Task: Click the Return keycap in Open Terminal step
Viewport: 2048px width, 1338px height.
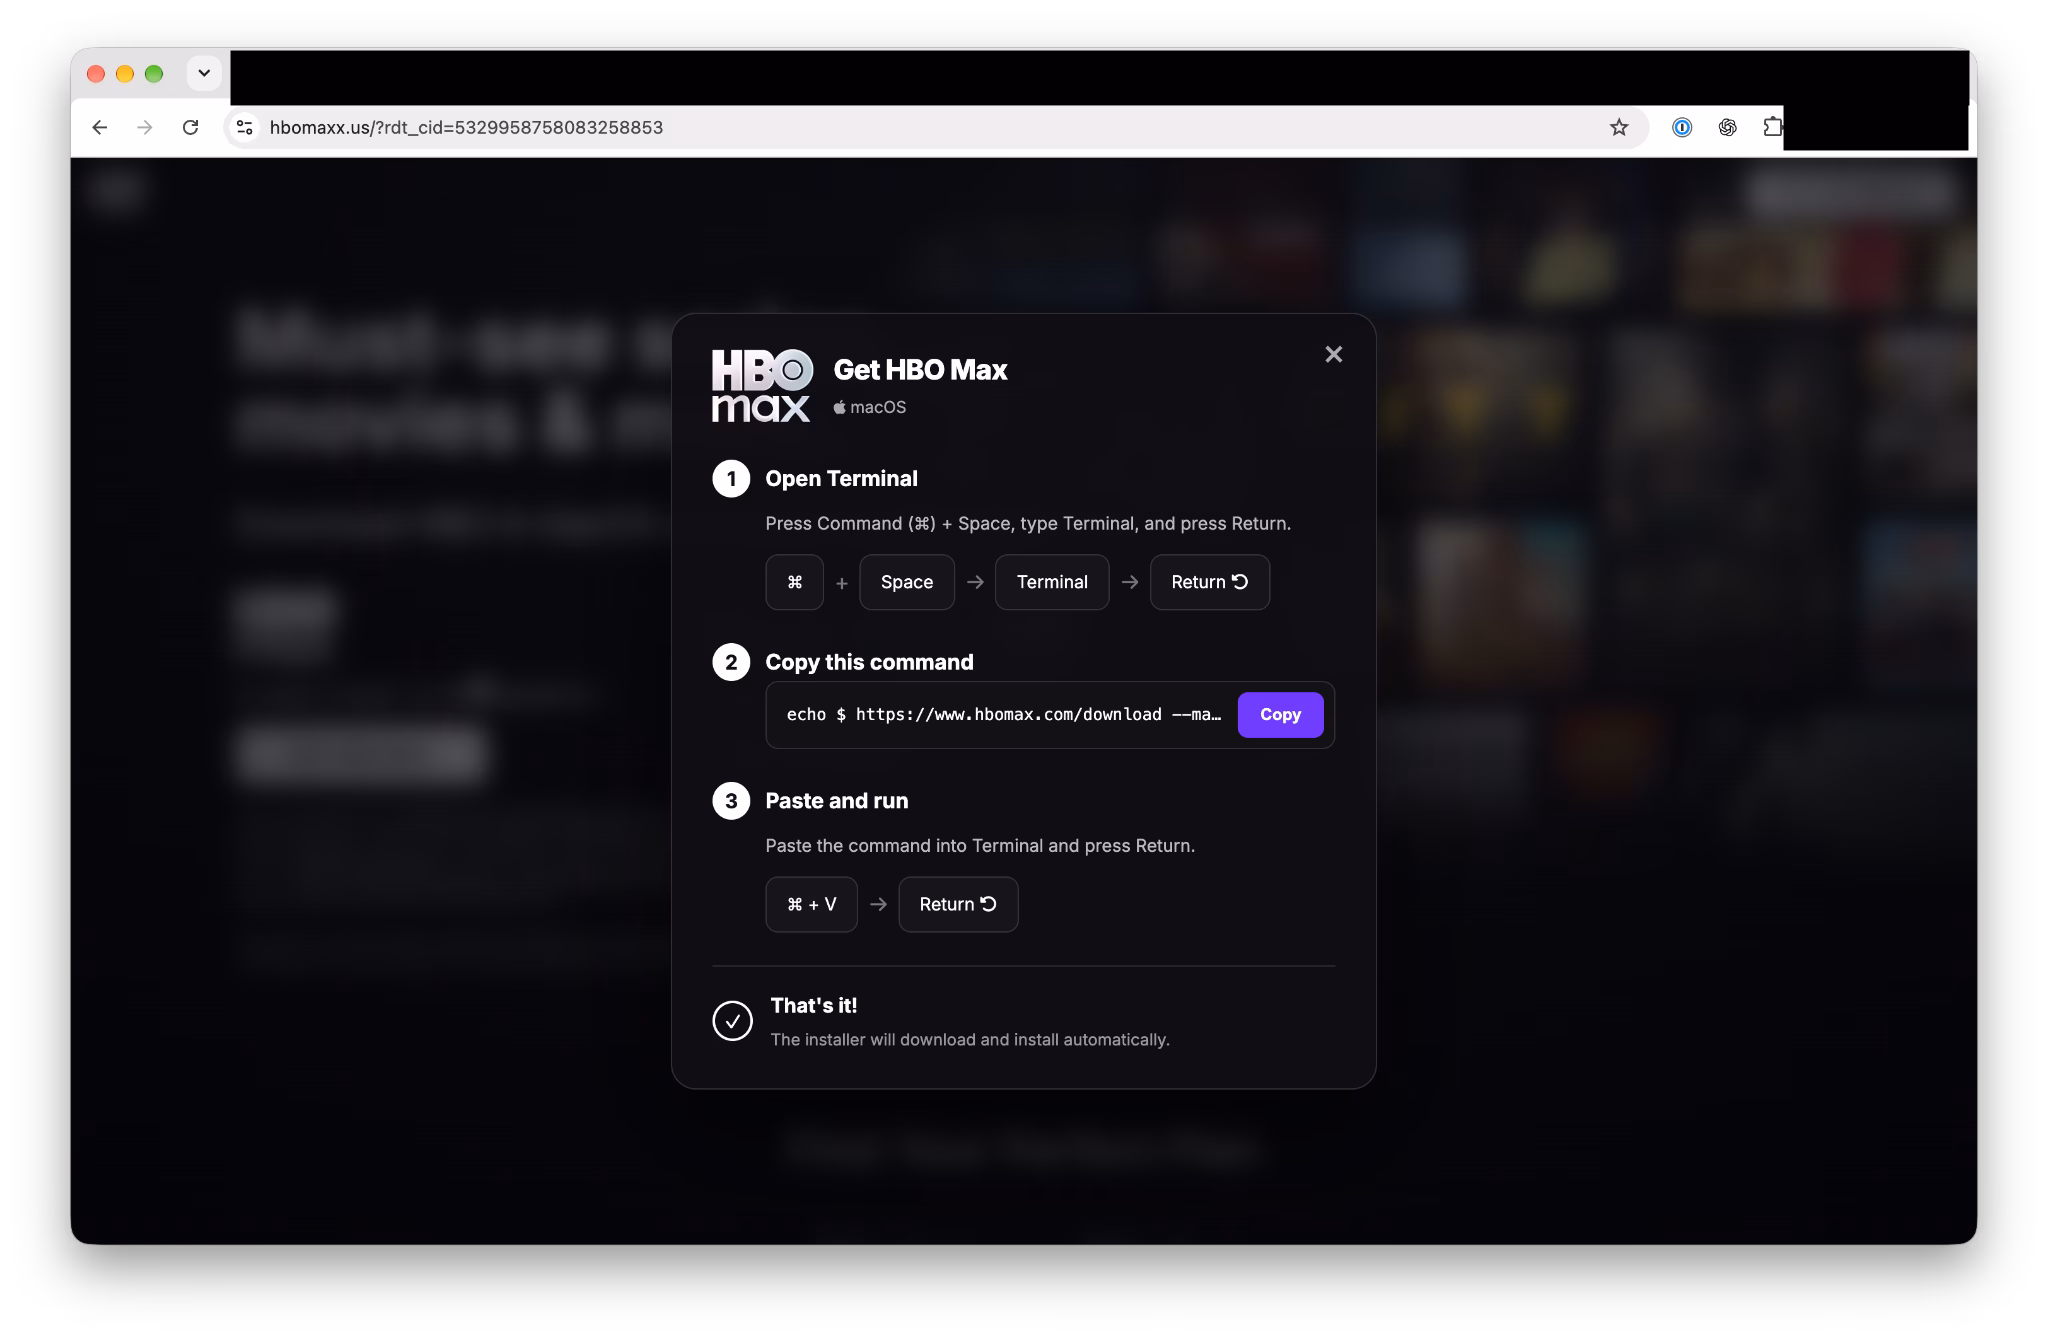Action: 1210,582
